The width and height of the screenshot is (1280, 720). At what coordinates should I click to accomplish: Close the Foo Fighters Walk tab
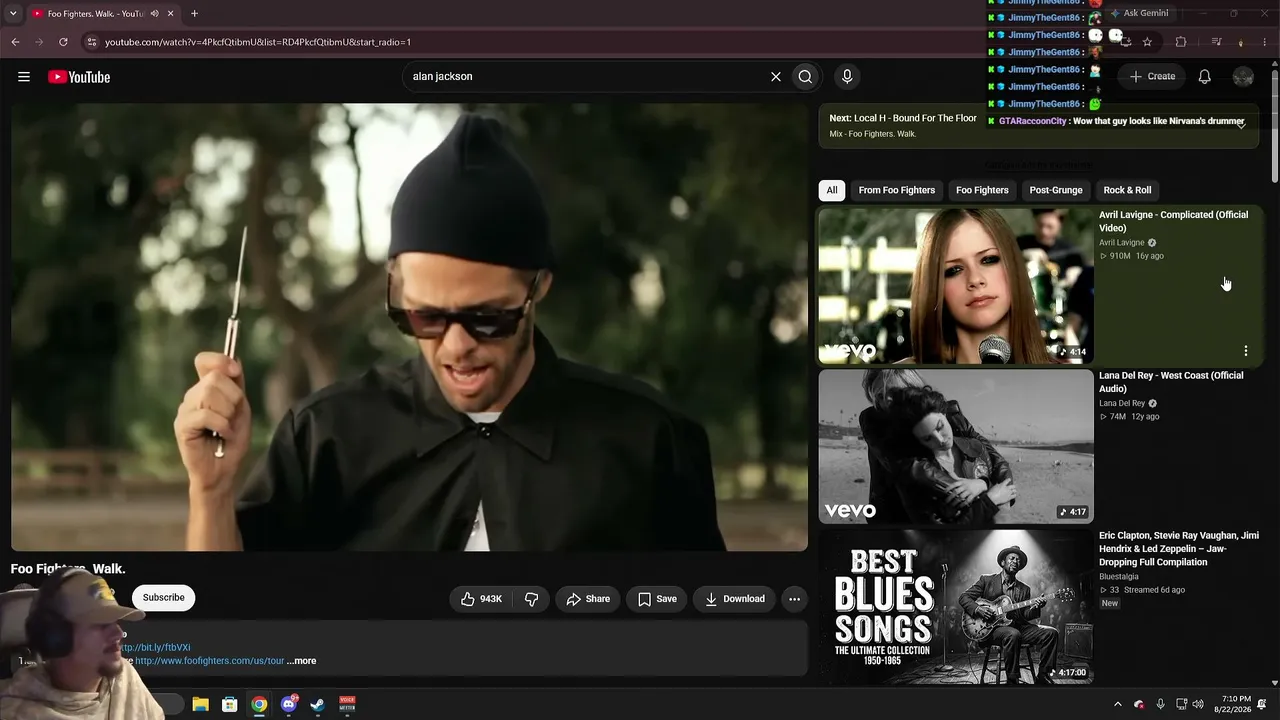point(171,14)
